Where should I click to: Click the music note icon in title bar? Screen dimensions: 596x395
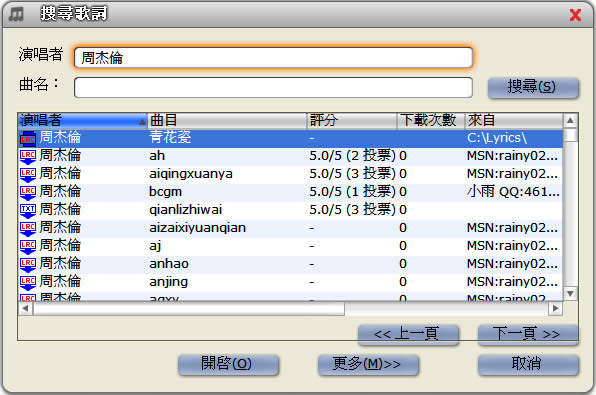point(16,14)
